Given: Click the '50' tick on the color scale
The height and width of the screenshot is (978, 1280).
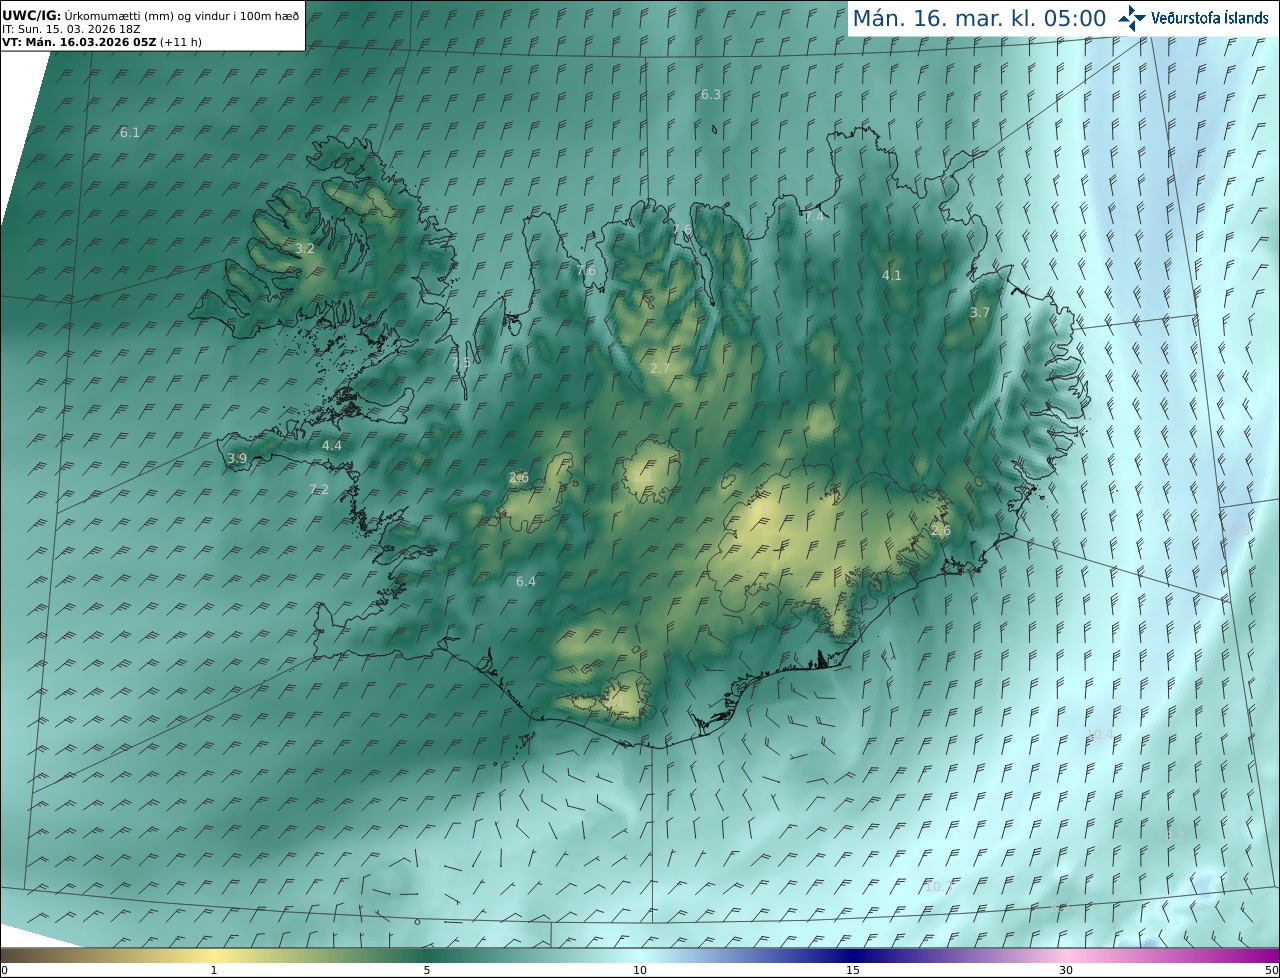Looking at the screenshot, I should click(x=1271, y=970).
